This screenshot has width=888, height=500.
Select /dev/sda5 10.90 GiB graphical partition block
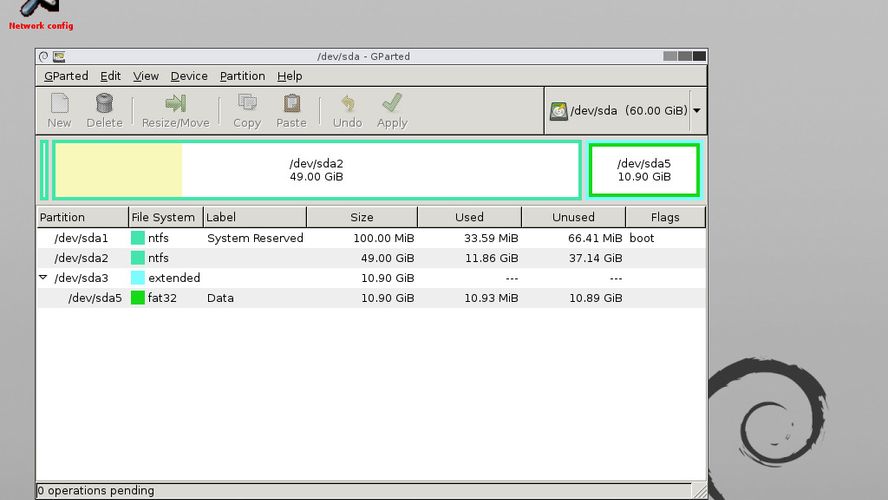[644, 170]
